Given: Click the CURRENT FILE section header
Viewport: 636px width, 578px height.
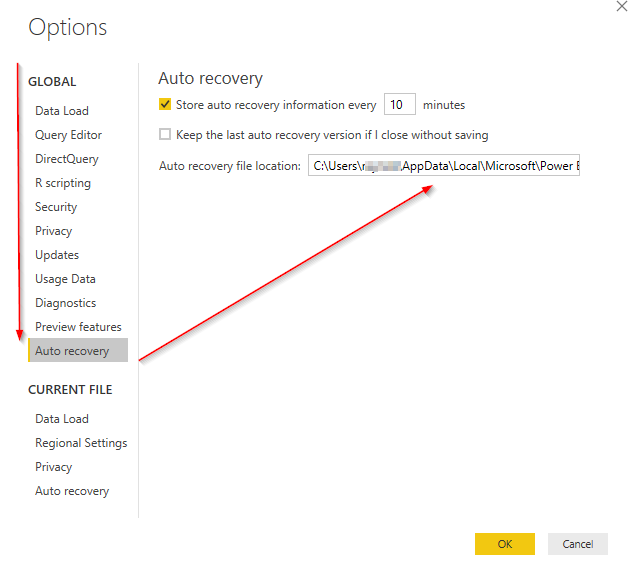Looking at the screenshot, I should click(70, 389).
